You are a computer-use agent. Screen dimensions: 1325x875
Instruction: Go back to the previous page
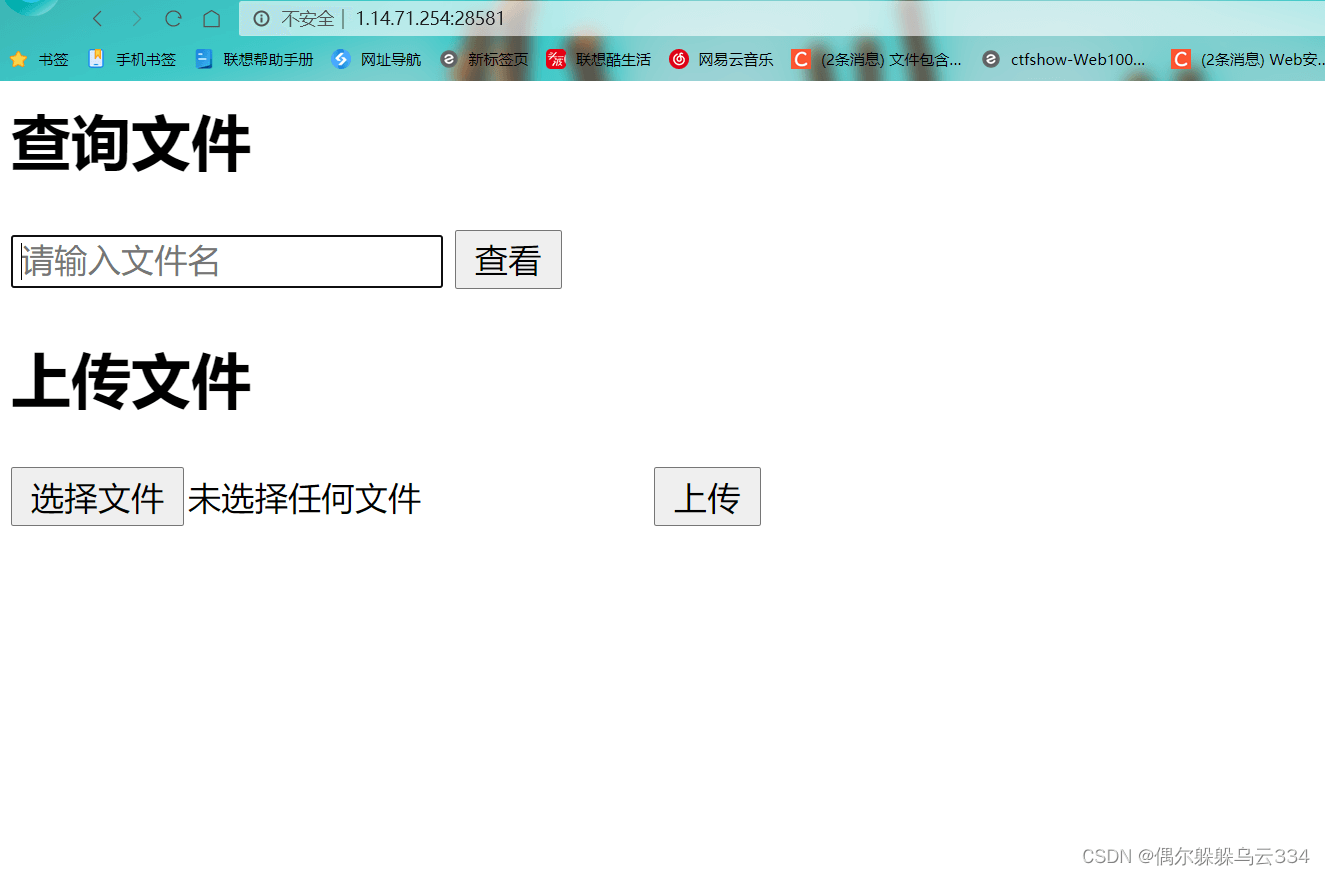97,19
